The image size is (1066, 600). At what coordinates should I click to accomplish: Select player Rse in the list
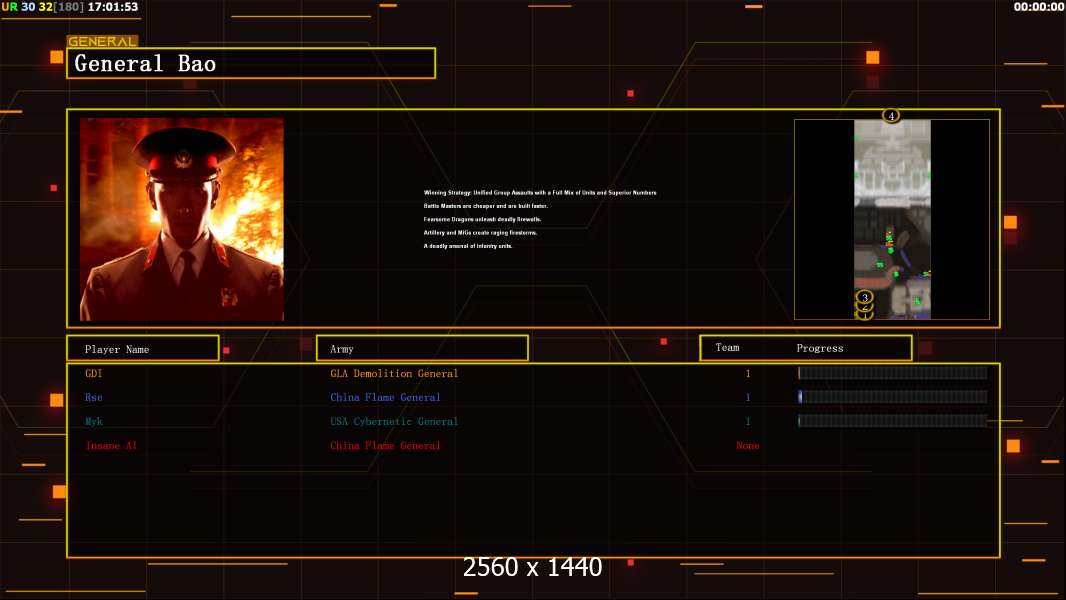[x=94, y=397]
